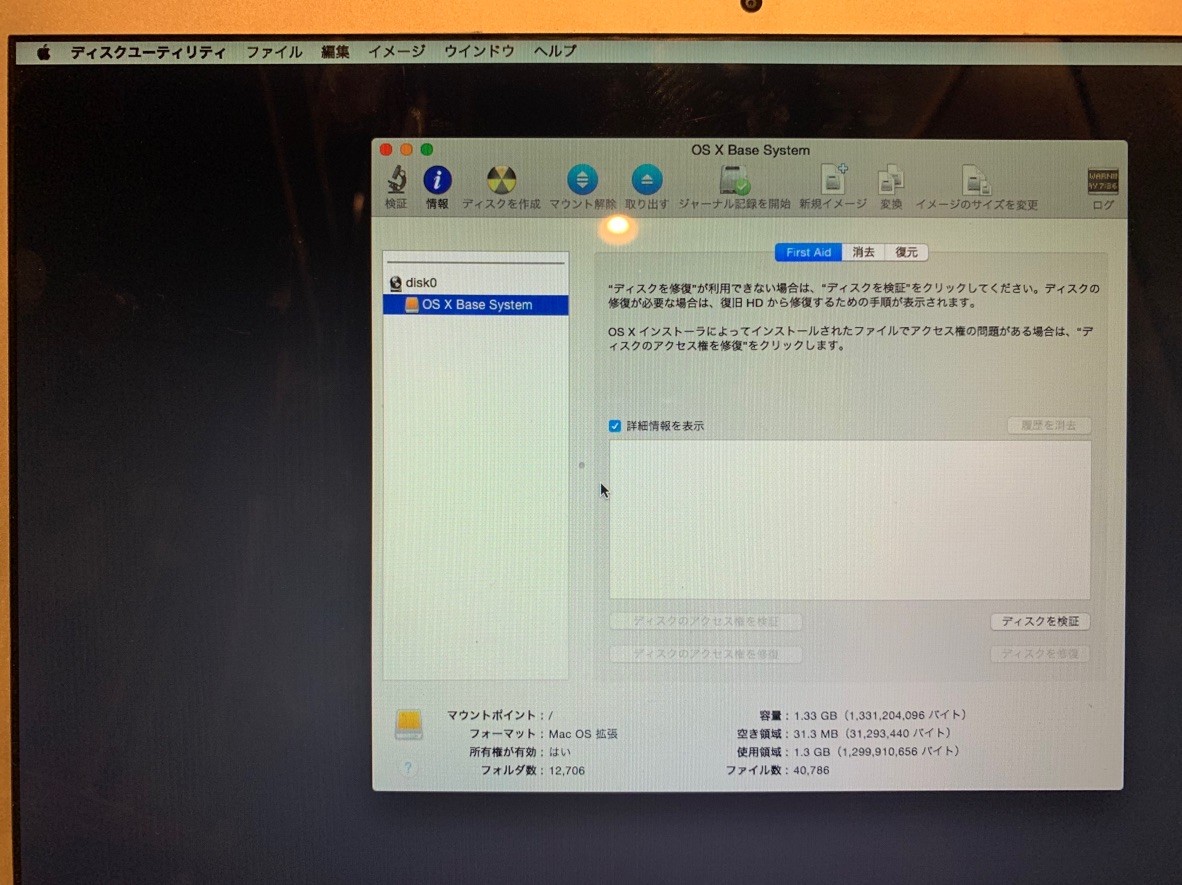Select the First Aid tab
1182x885 pixels.
tap(808, 253)
